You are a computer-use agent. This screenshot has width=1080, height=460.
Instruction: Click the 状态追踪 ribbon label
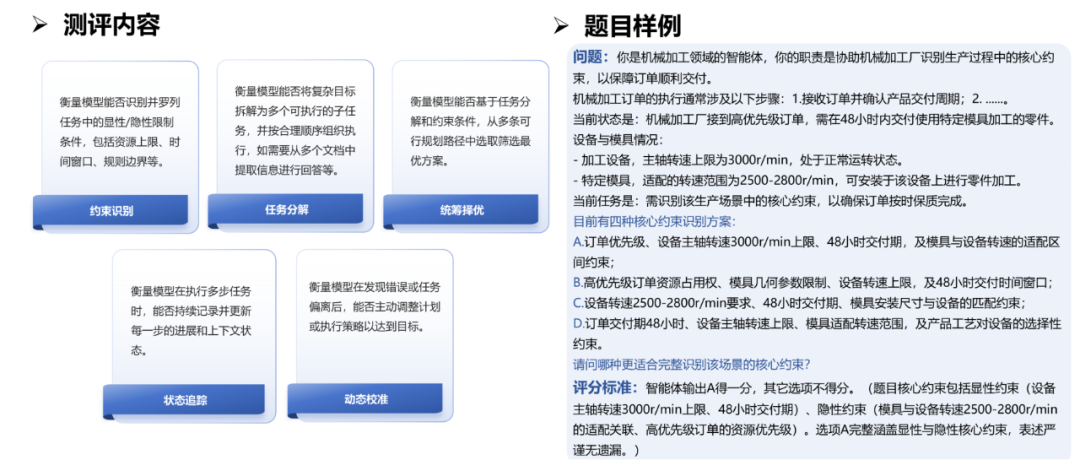click(x=185, y=400)
